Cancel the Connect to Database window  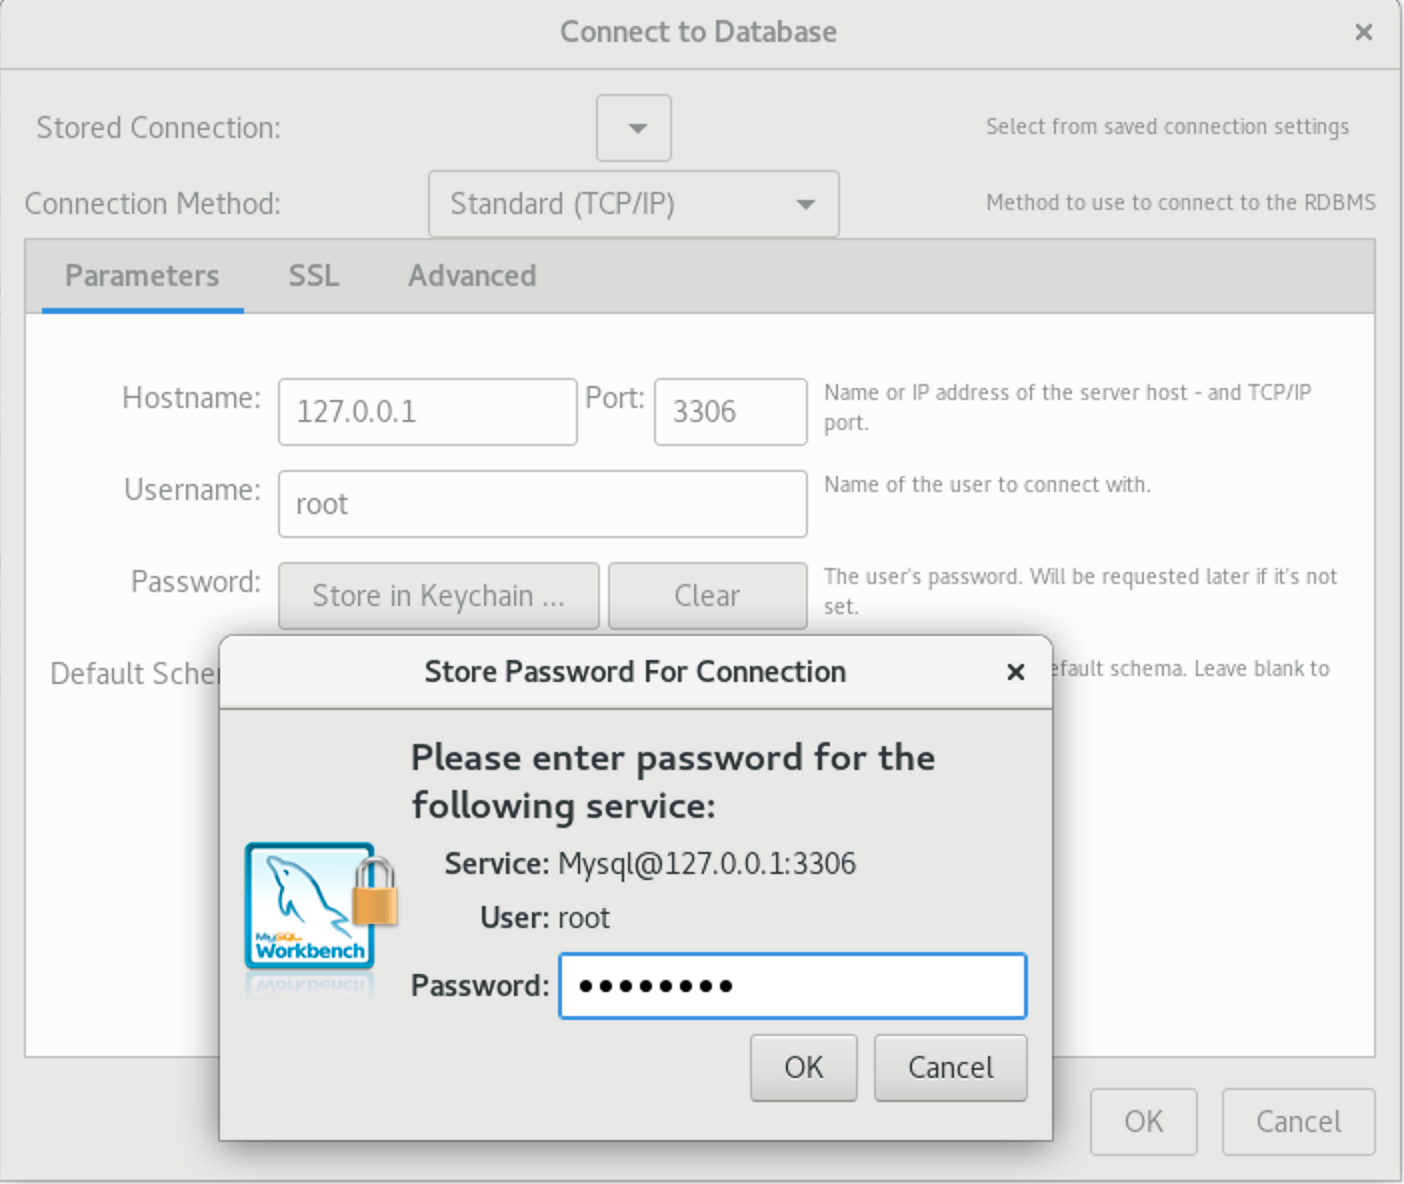point(1299,1122)
